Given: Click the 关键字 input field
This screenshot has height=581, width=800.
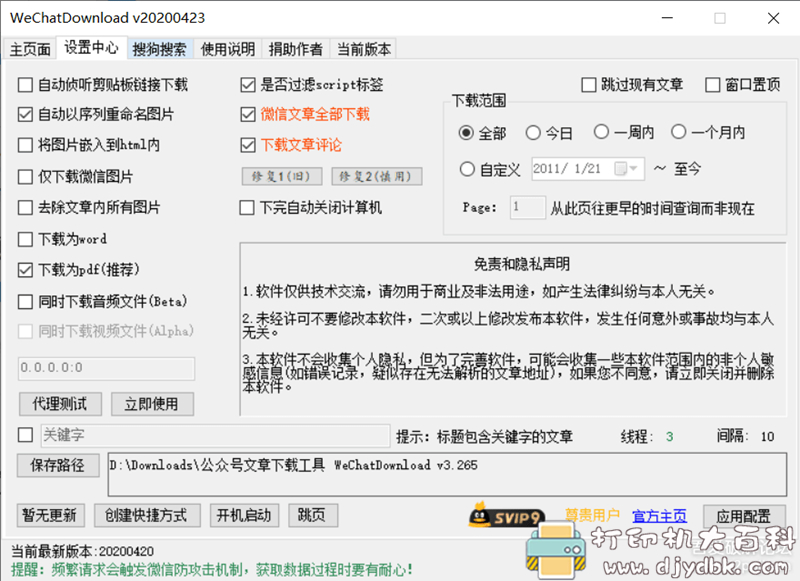Looking at the screenshot, I should click(x=215, y=436).
